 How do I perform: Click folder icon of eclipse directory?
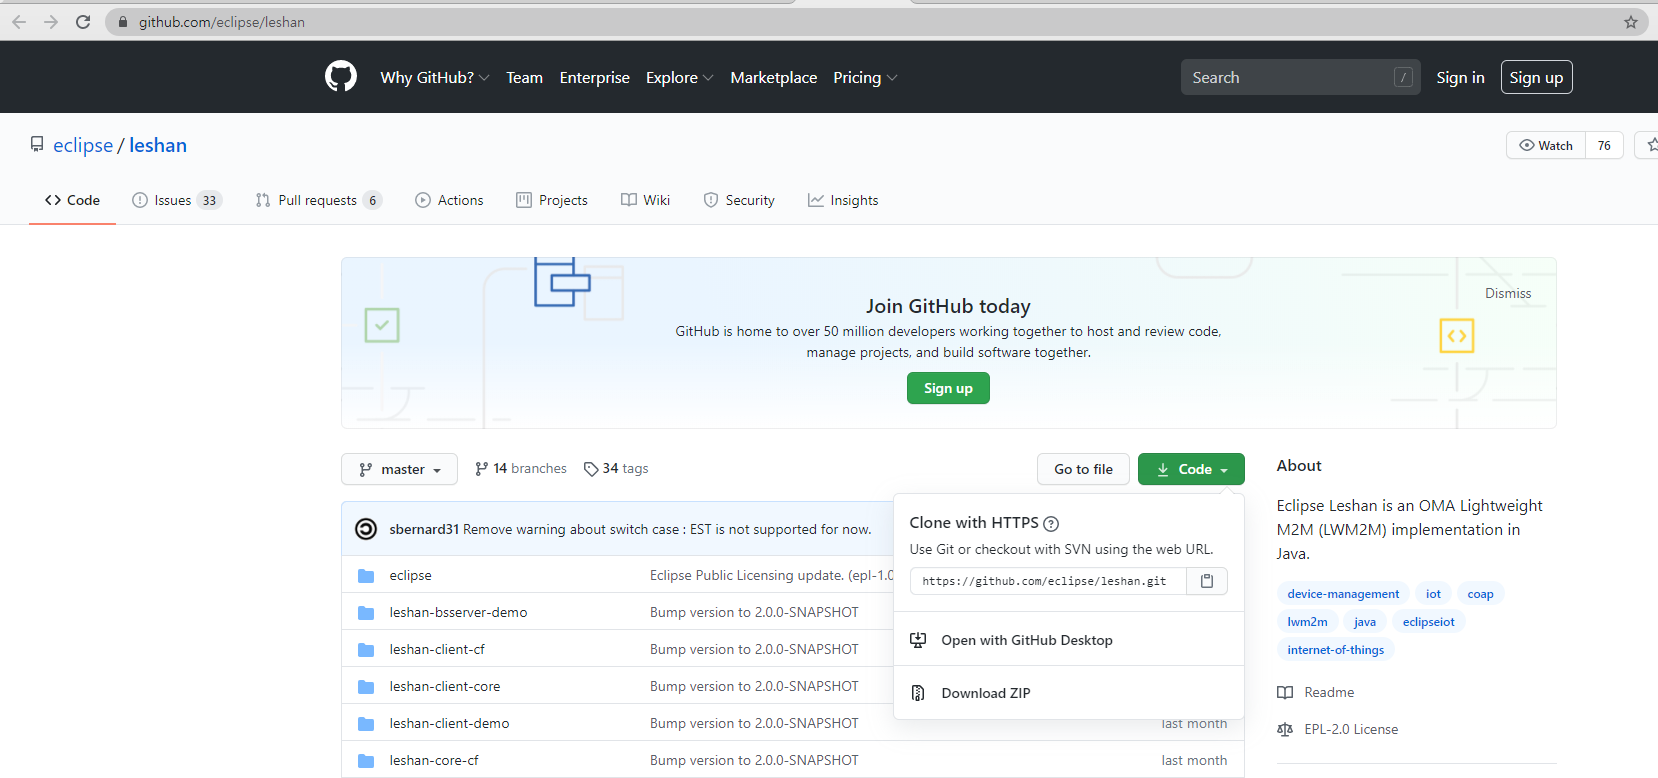pos(366,576)
